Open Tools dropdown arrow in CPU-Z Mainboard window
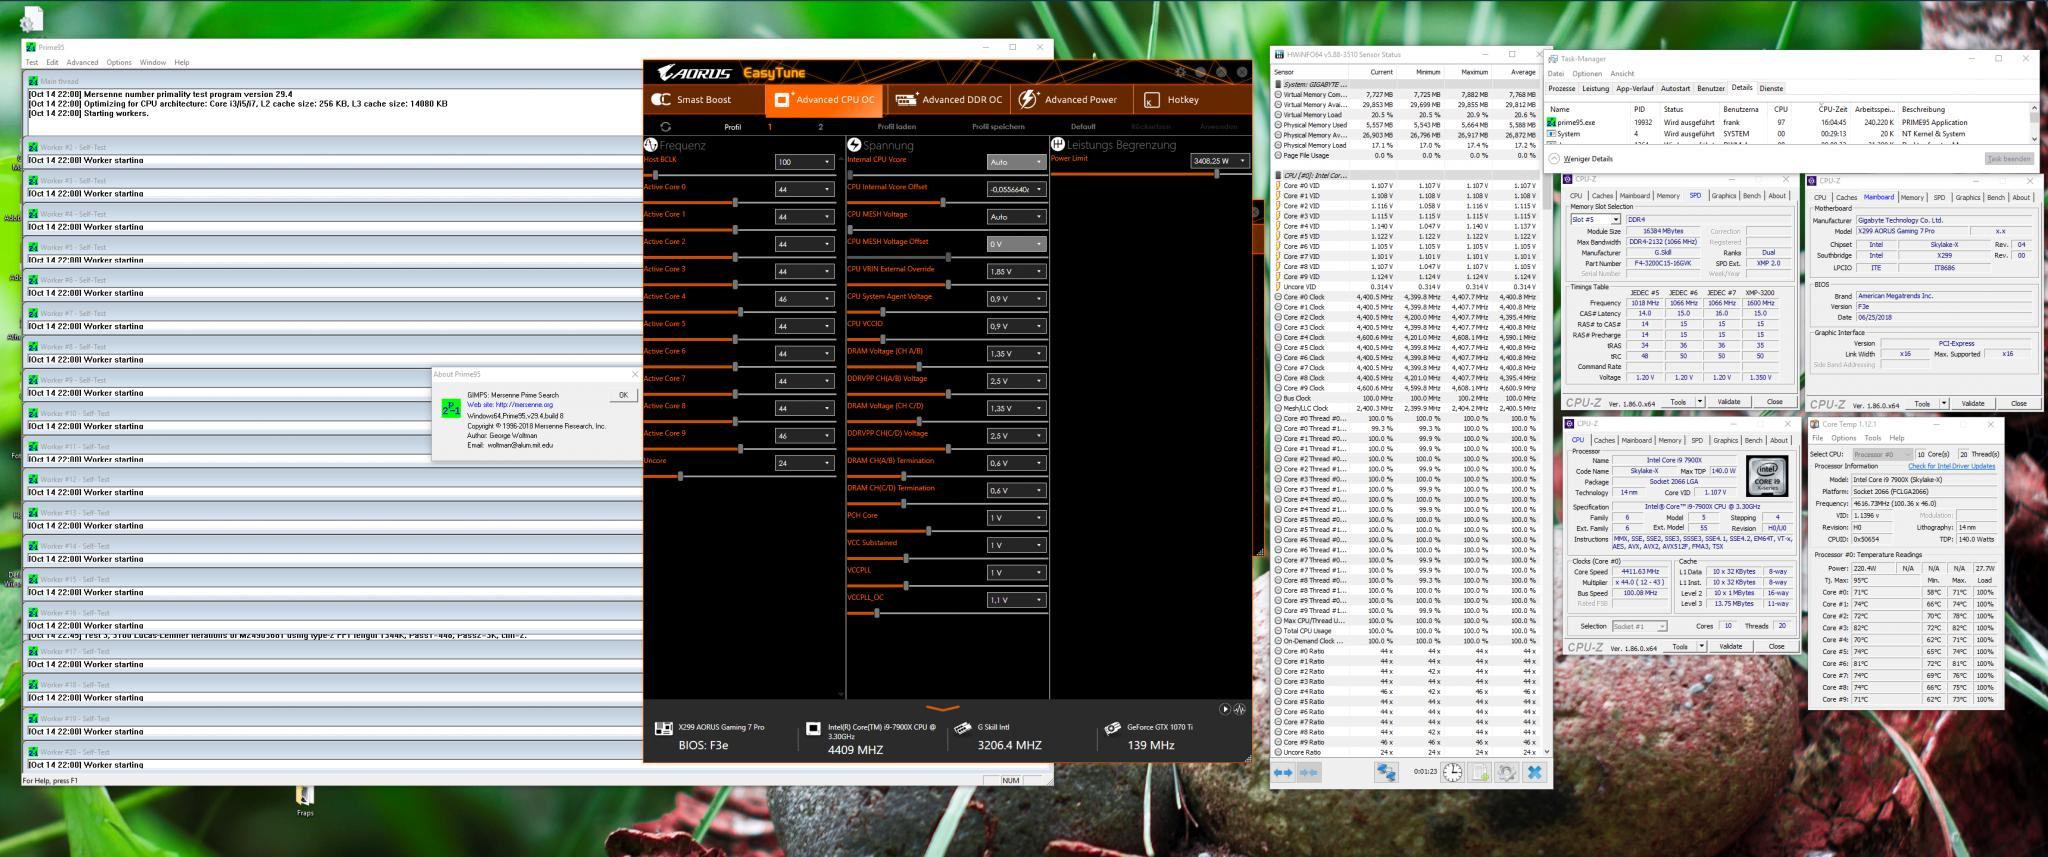The height and width of the screenshot is (857, 2048). coord(1944,403)
